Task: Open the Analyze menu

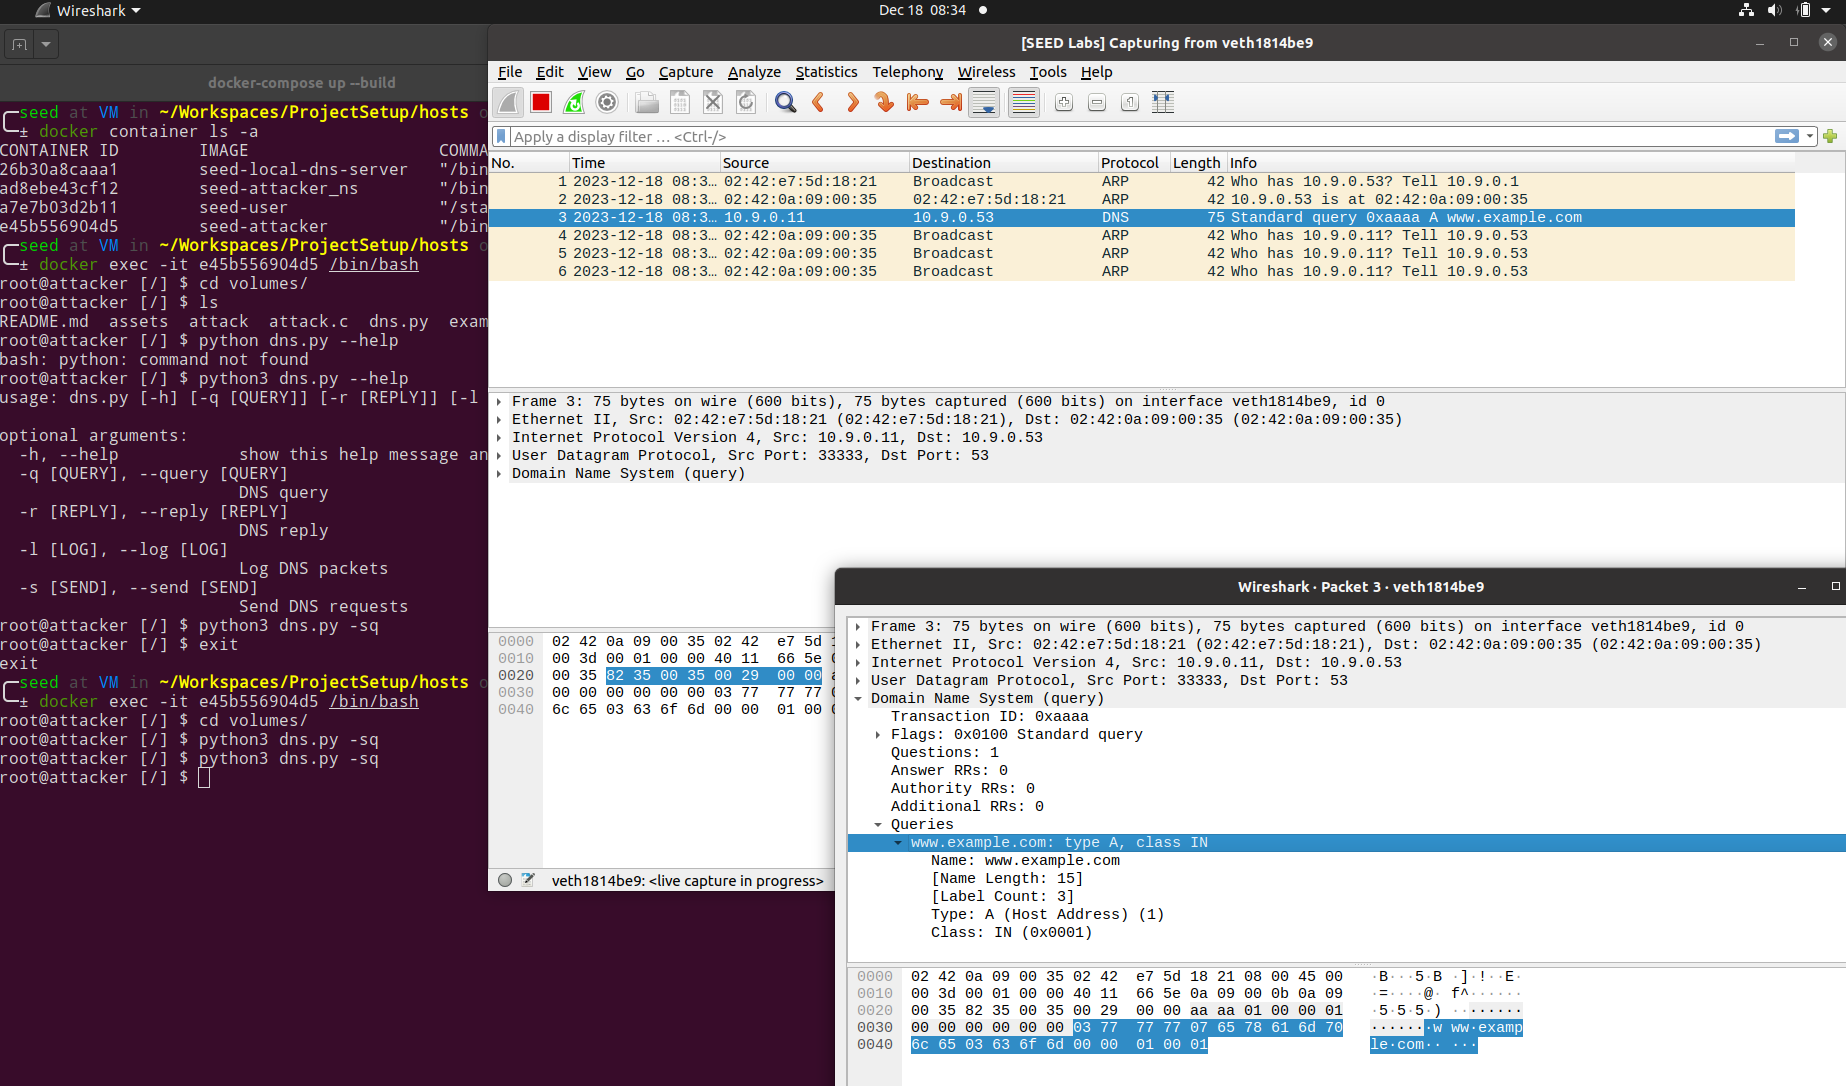Action: (x=754, y=72)
